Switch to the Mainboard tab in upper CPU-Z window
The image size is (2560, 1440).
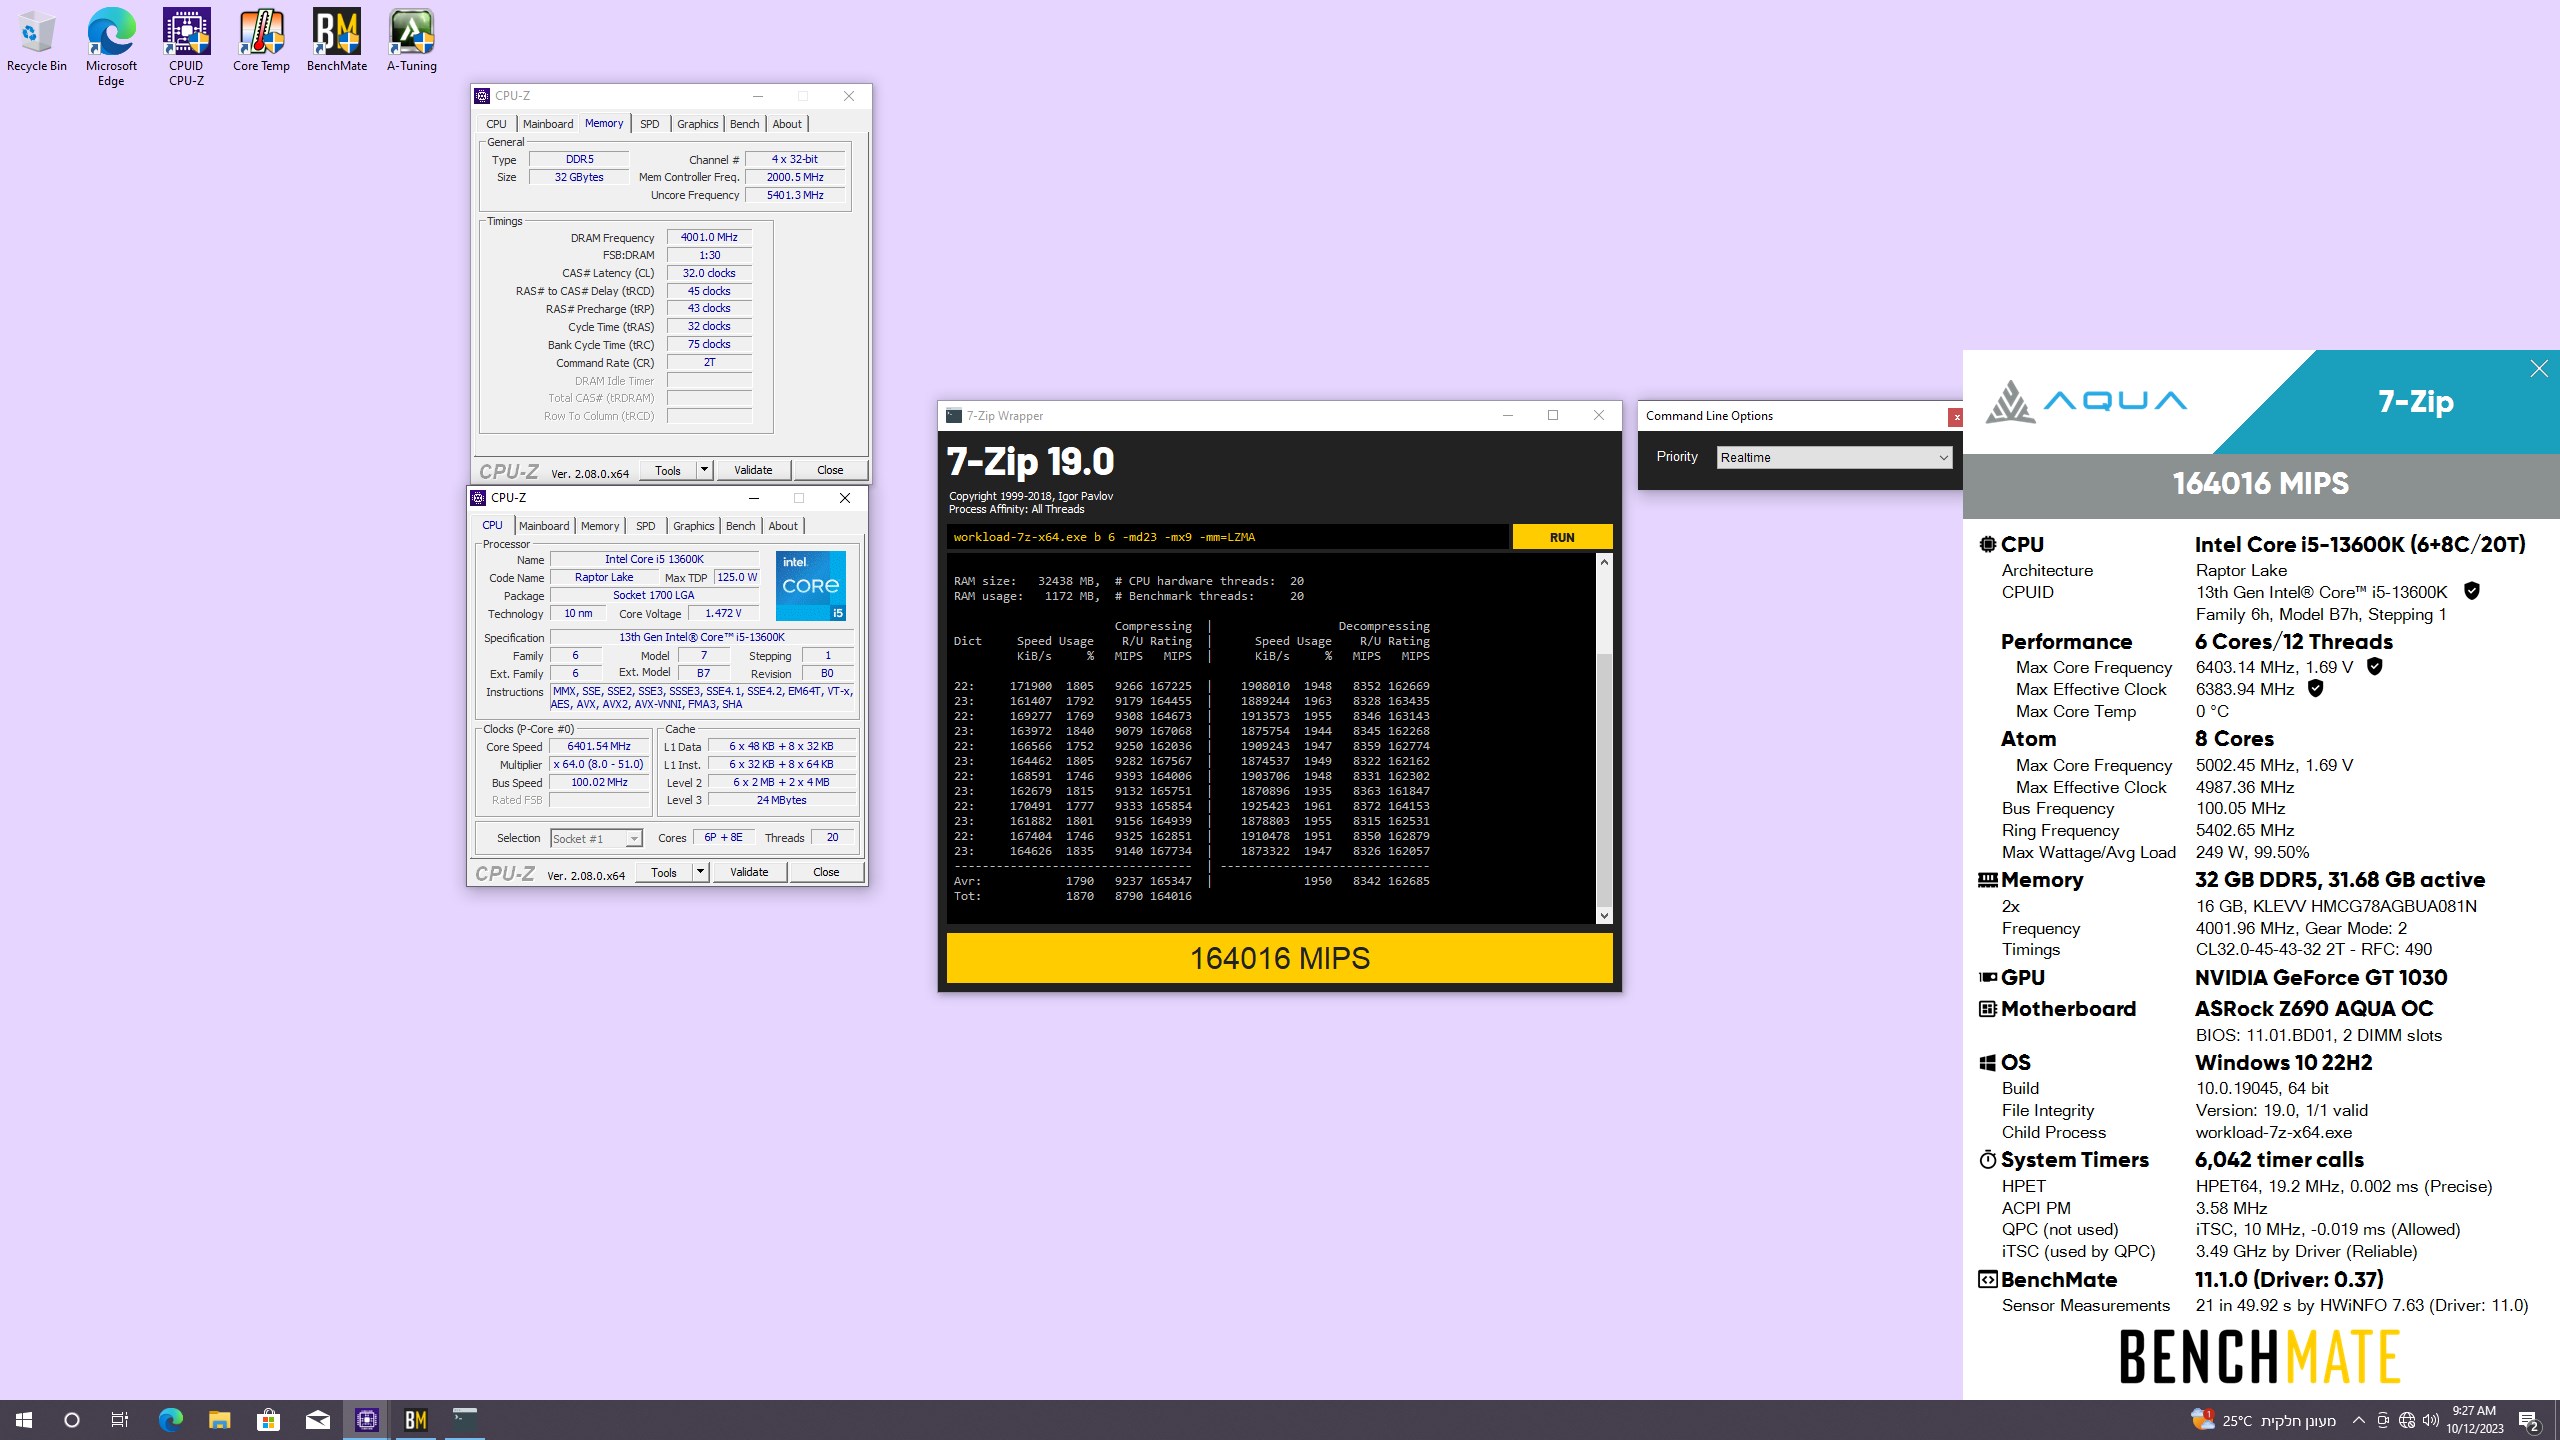pos(548,124)
